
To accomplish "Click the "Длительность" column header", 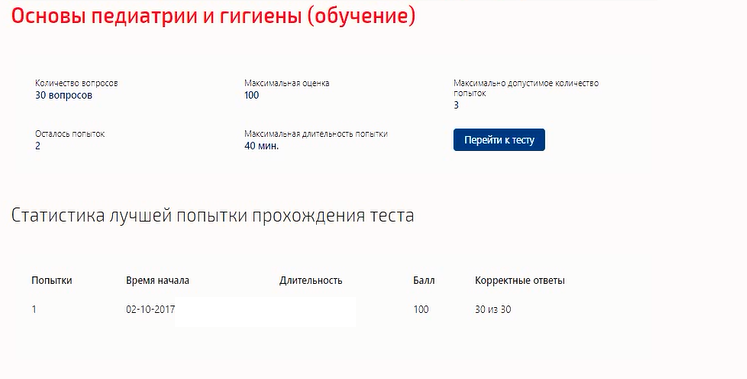I will [311, 280].
